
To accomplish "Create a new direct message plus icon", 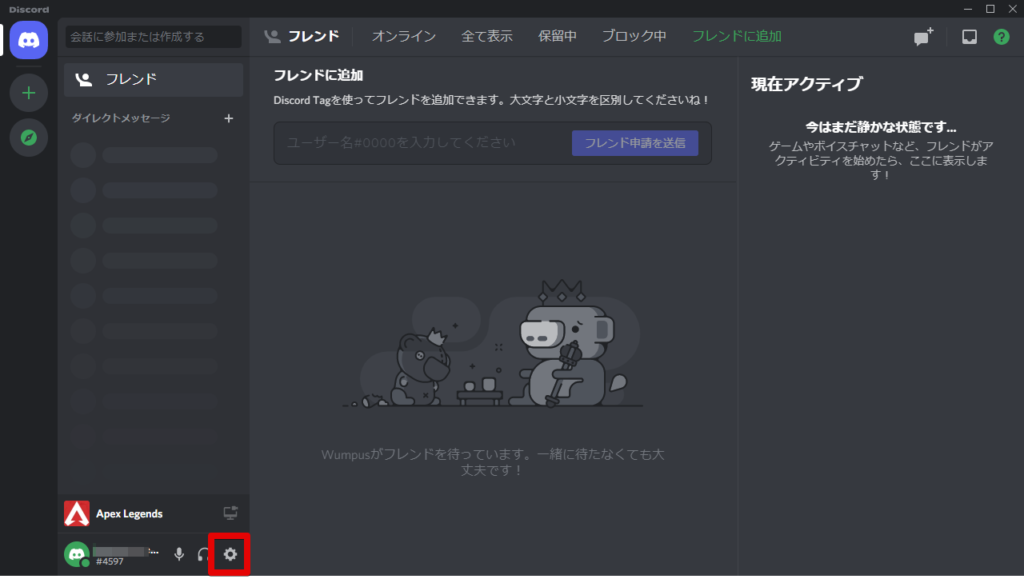I will coord(229,118).
